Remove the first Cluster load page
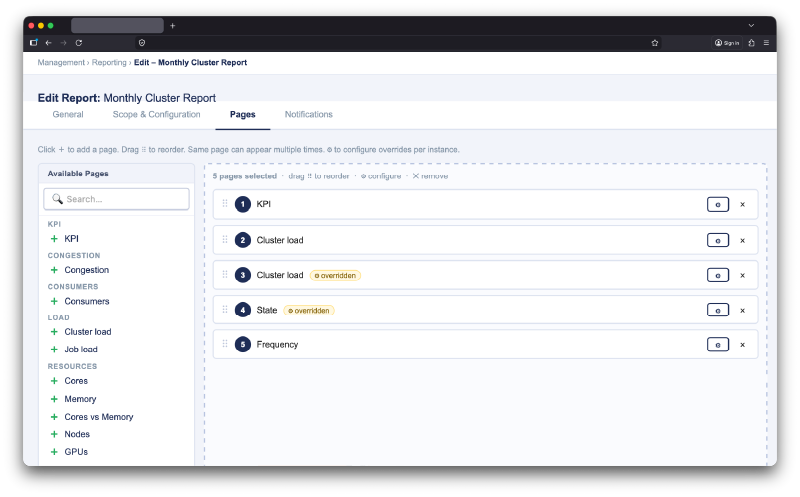This screenshot has height=497, width=800. click(742, 240)
